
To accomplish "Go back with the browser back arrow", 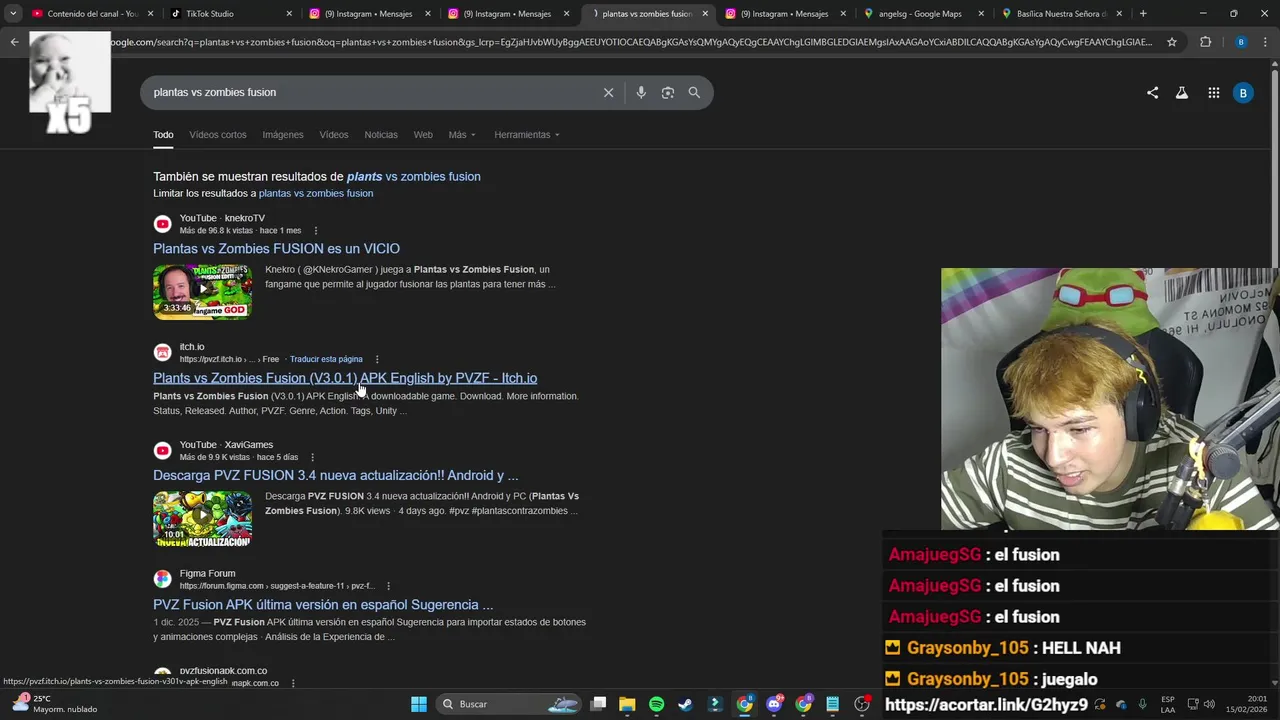I will [14, 42].
